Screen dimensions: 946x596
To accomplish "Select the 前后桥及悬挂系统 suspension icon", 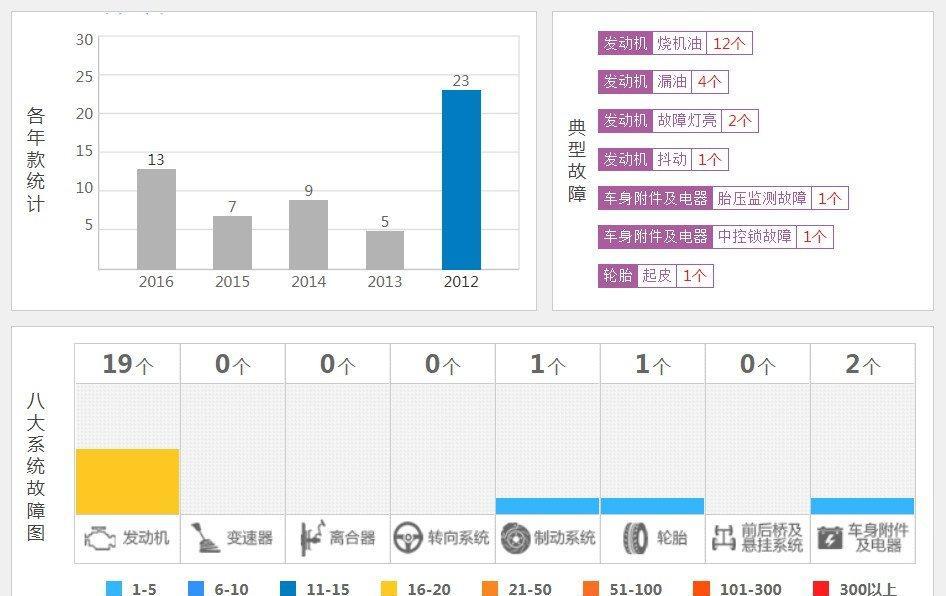I will pos(724,538).
